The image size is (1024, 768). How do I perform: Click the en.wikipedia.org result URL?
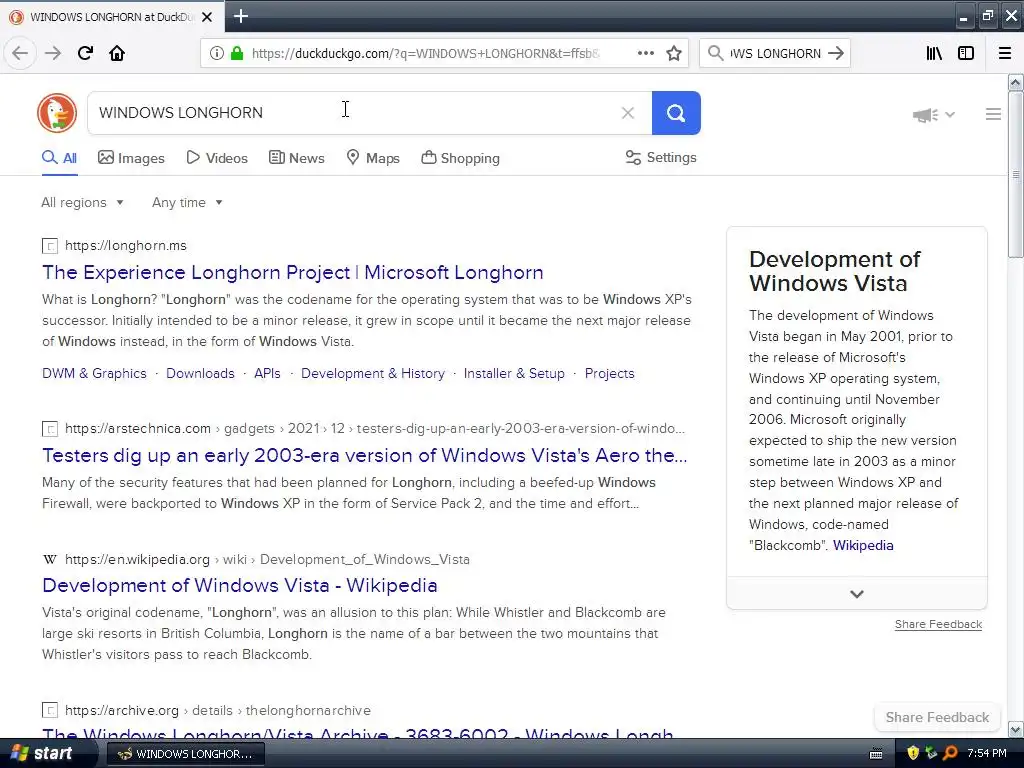[267, 560]
